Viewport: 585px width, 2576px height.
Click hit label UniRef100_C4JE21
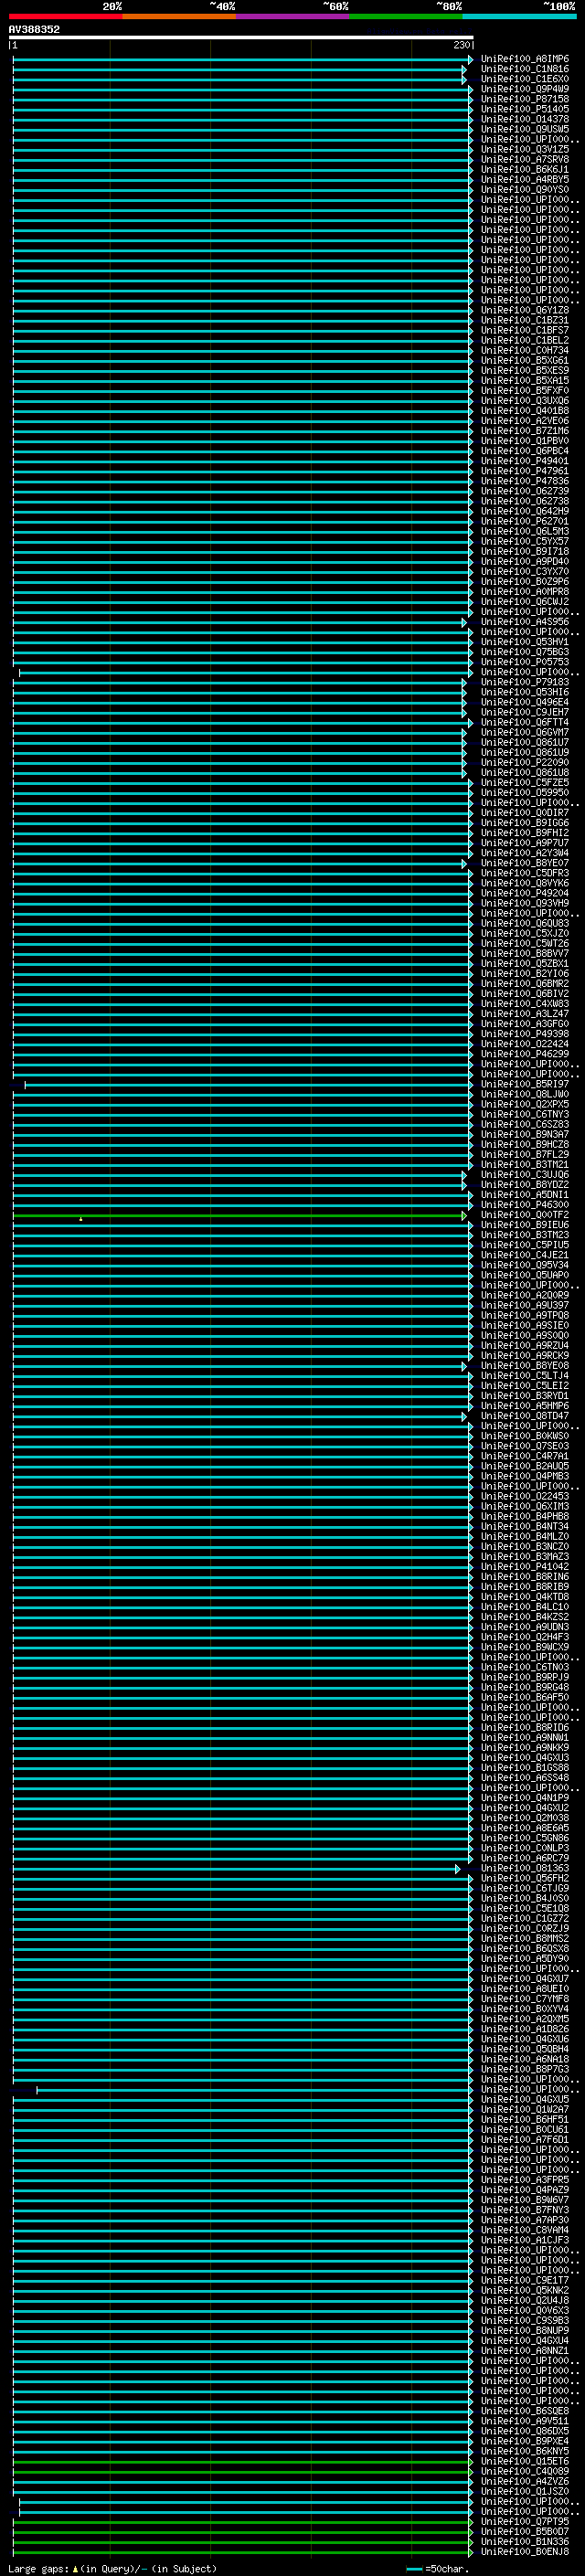point(525,1255)
